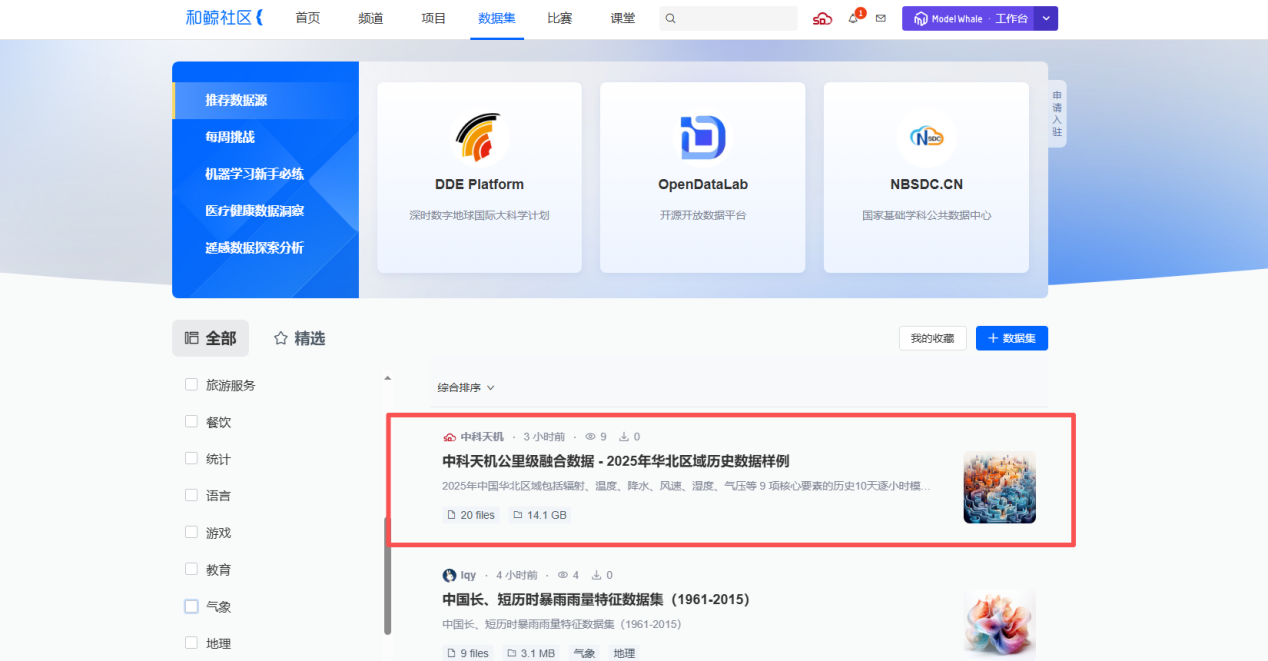1268x661 pixels.
Task: Expand the 综合排序 sort dropdown
Action: [x=466, y=388]
